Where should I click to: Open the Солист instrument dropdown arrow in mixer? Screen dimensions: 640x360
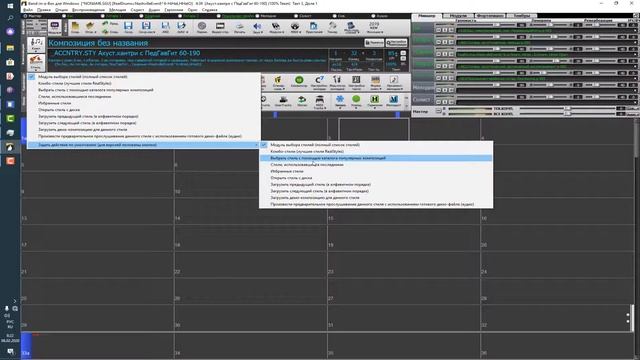coord(636,103)
